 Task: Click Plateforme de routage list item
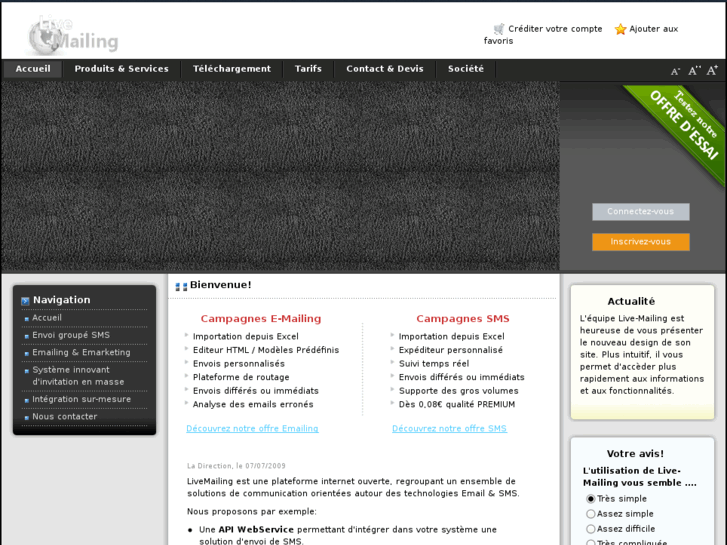tap(241, 377)
